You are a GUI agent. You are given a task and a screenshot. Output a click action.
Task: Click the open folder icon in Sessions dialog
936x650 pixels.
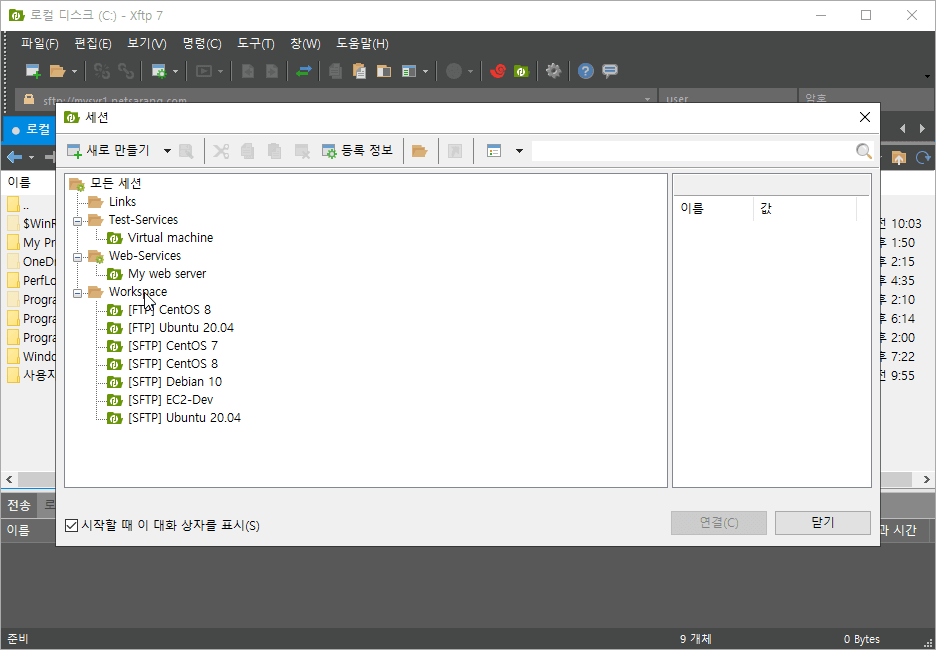click(x=420, y=151)
